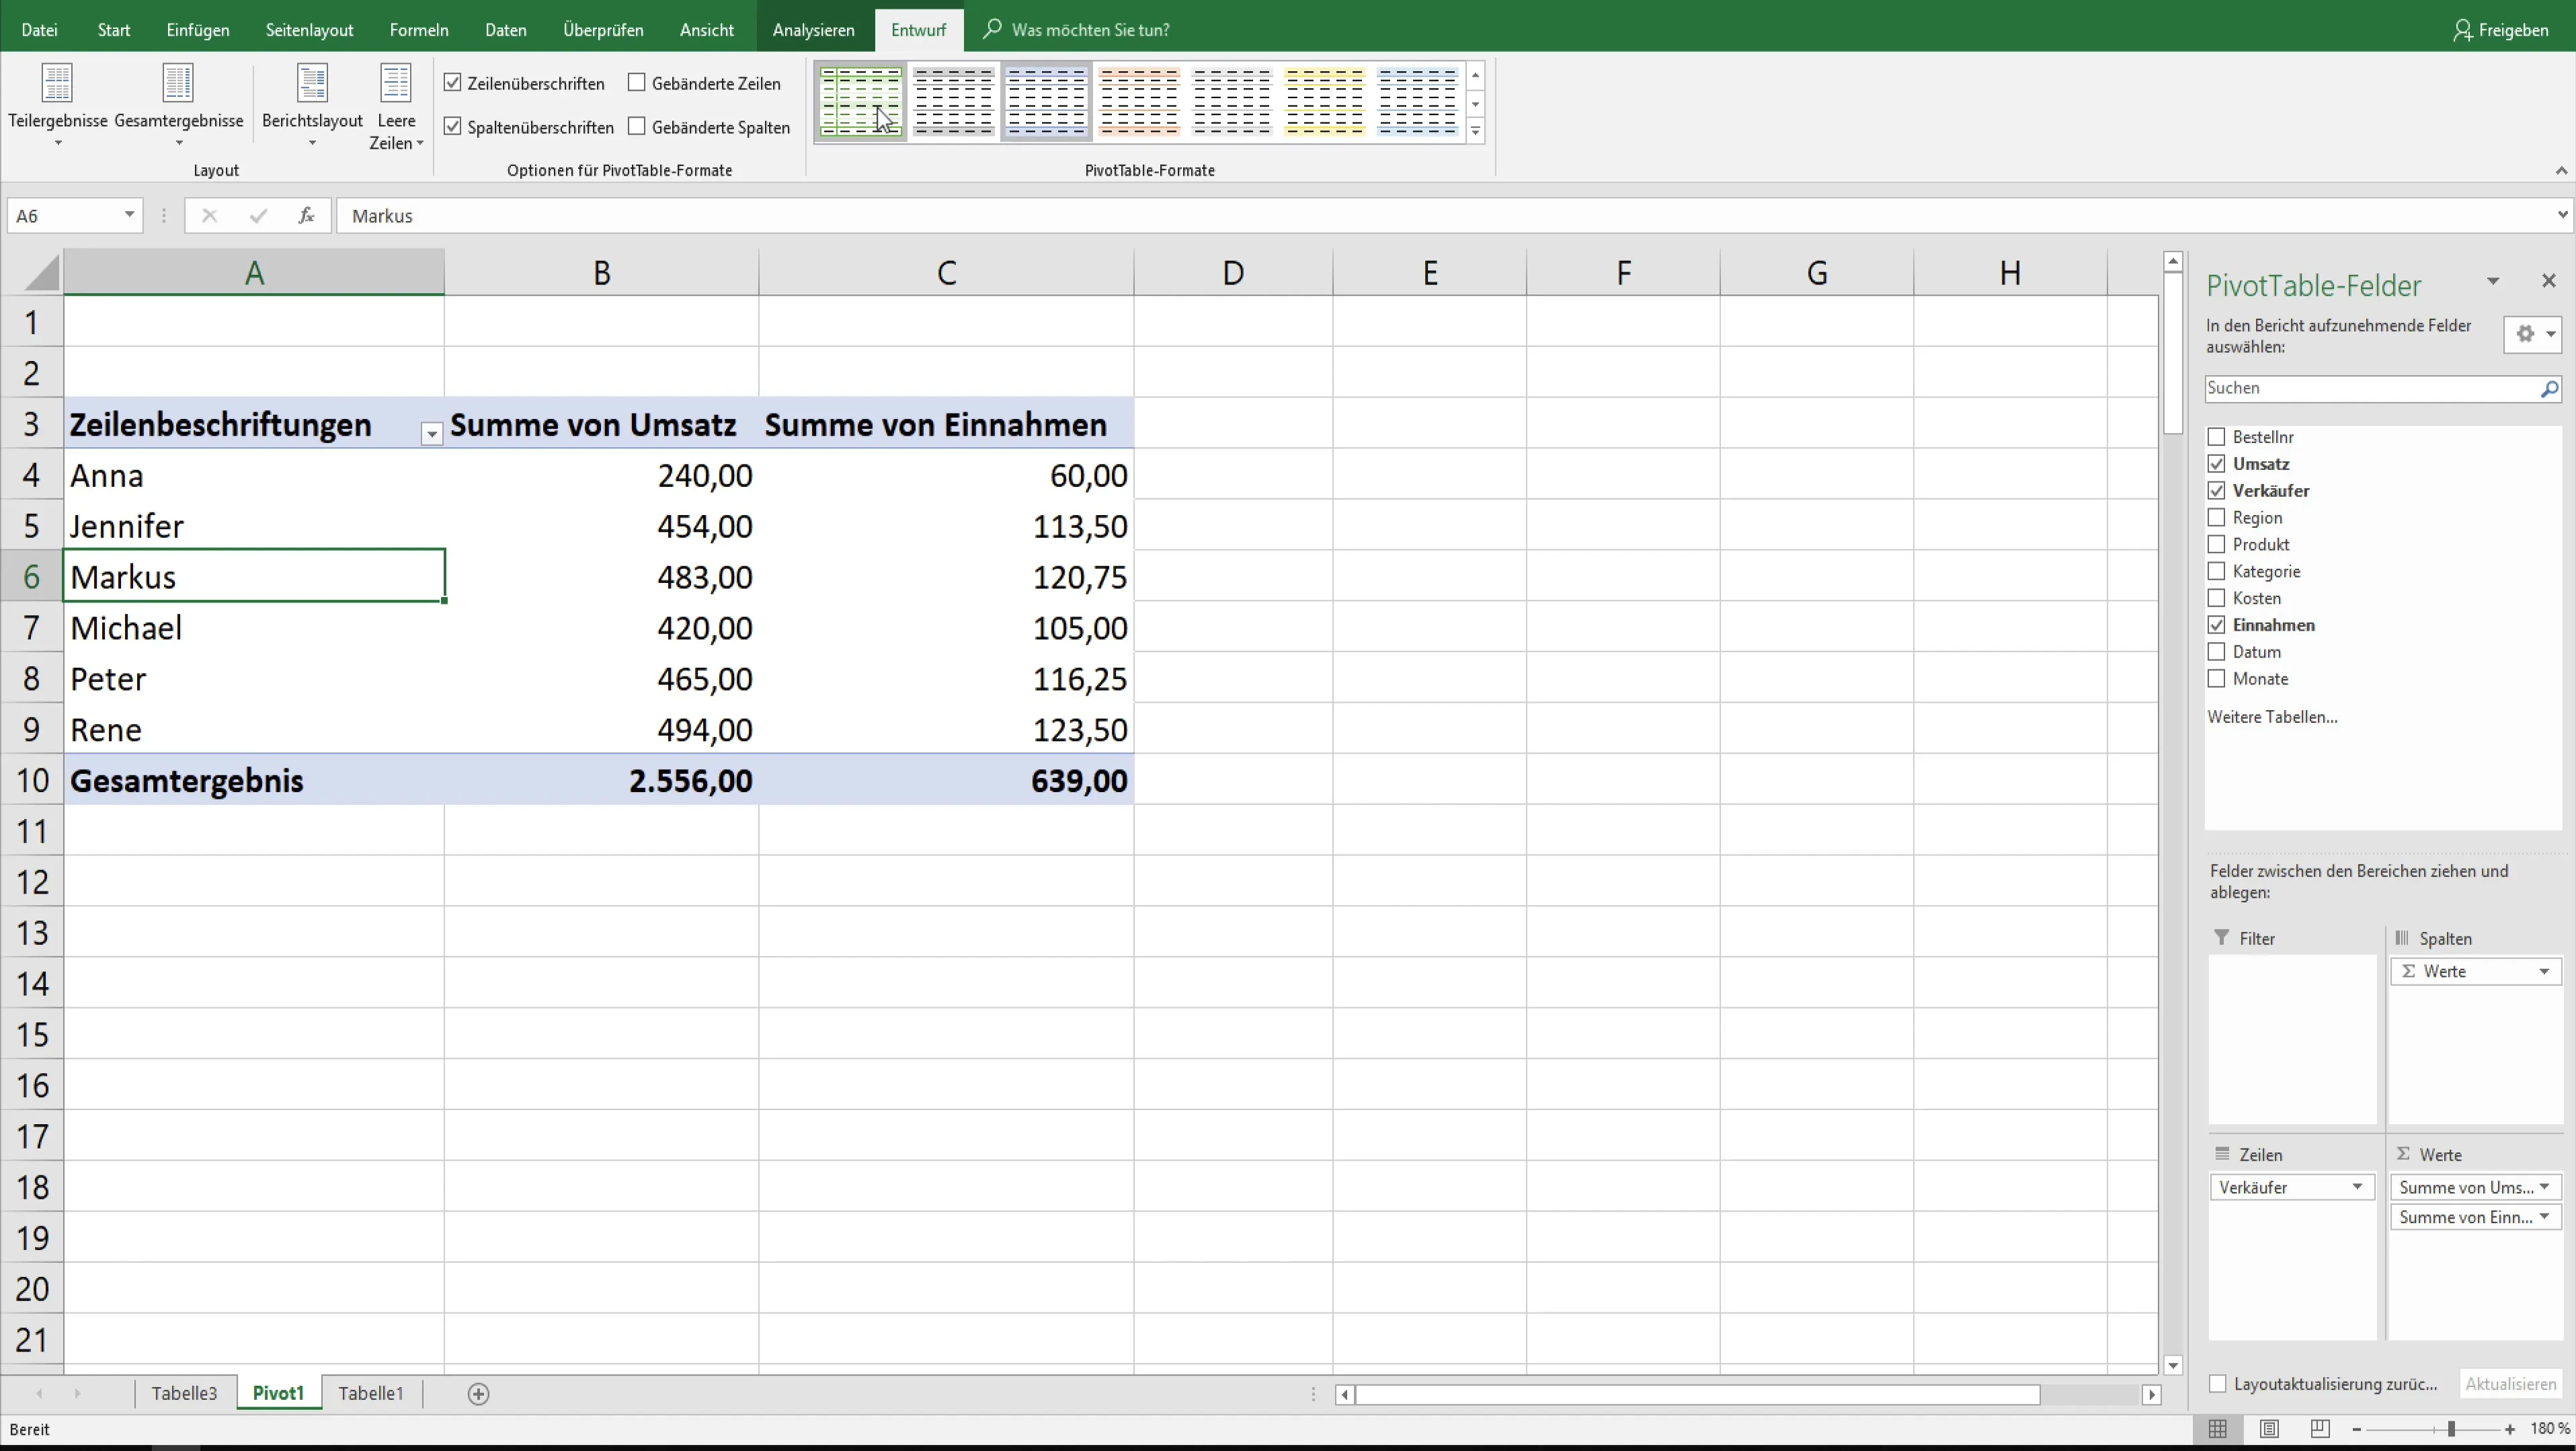Open the Berichtslayout icon

pyautogui.click(x=312, y=83)
